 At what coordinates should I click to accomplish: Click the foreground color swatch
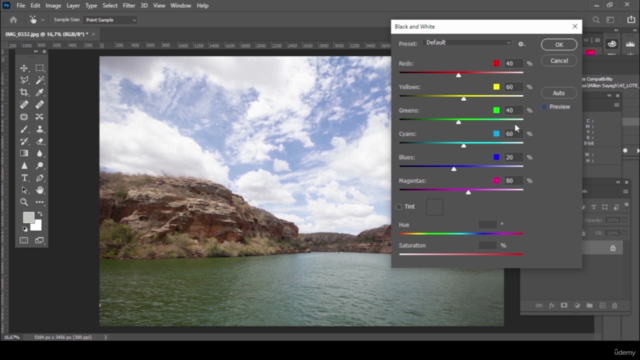28,218
